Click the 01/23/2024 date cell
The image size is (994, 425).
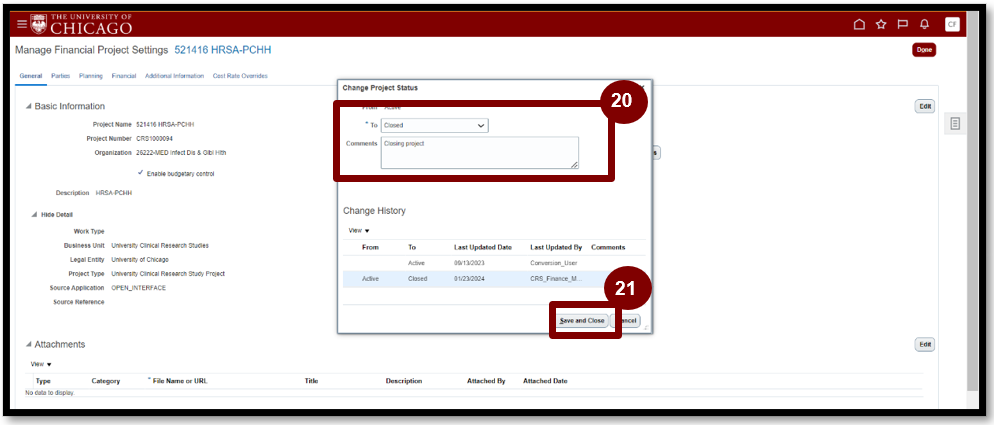470,278
